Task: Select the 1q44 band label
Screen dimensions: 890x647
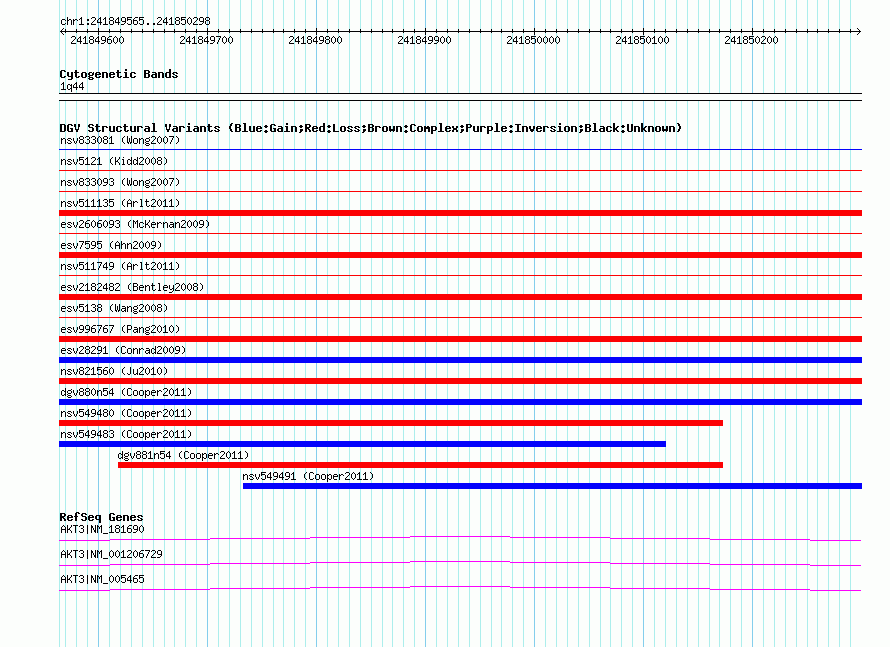Action: point(72,86)
